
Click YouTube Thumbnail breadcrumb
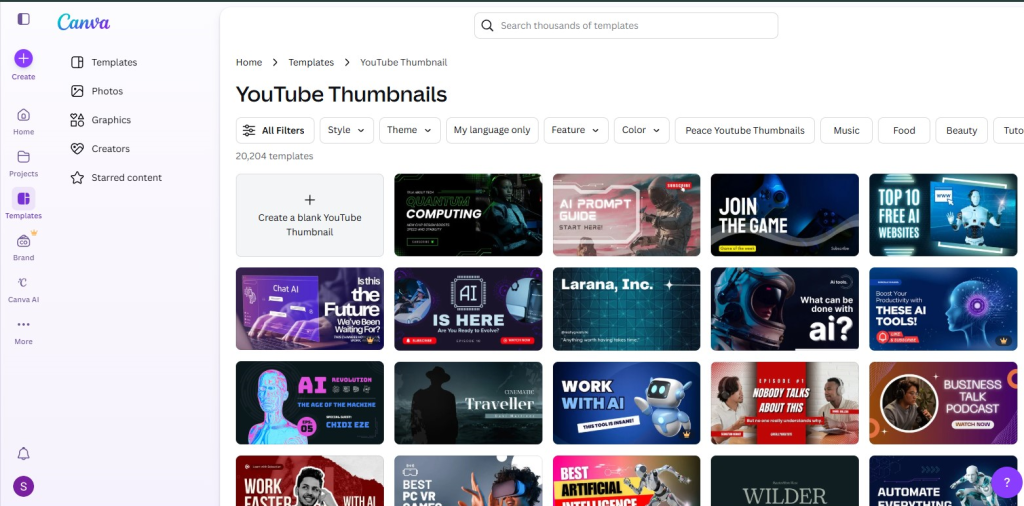click(x=404, y=62)
